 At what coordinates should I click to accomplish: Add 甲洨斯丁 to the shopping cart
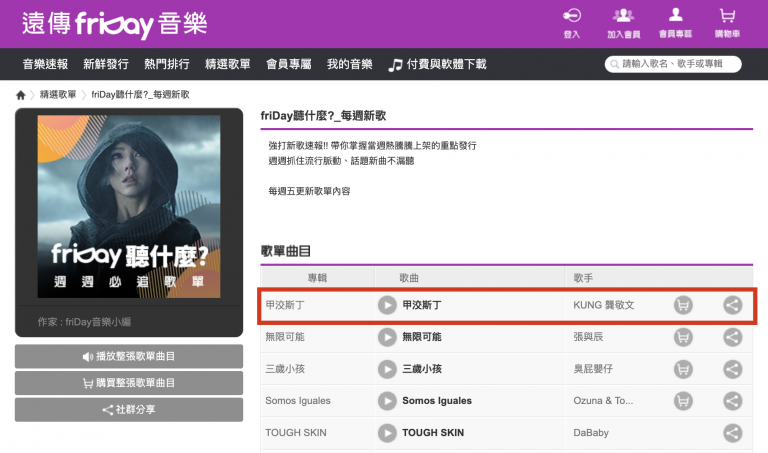[683, 305]
